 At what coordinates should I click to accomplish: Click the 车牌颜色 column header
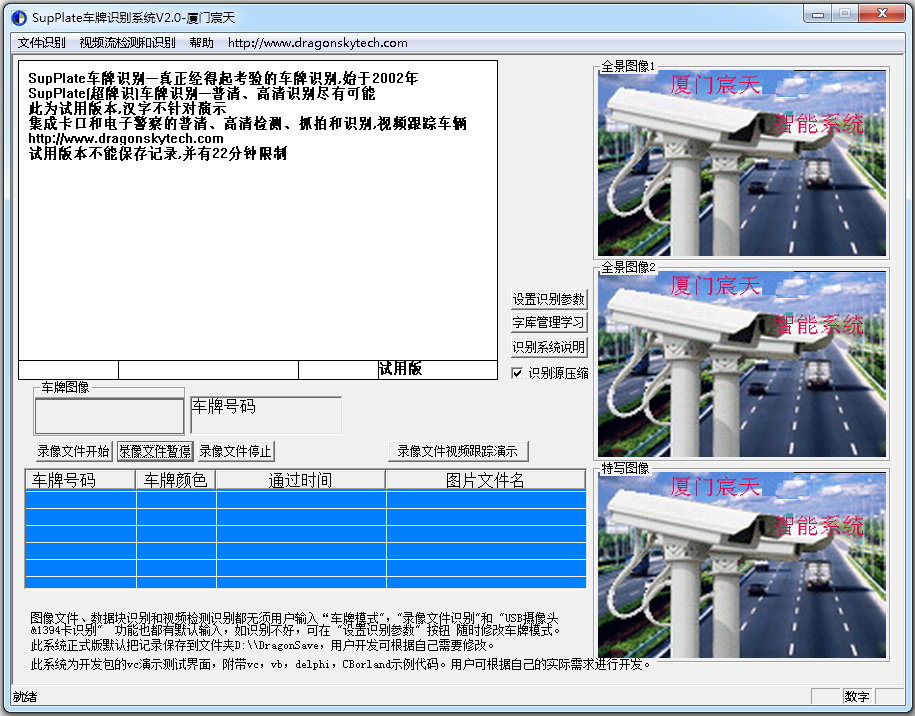[x=176, y=480]
